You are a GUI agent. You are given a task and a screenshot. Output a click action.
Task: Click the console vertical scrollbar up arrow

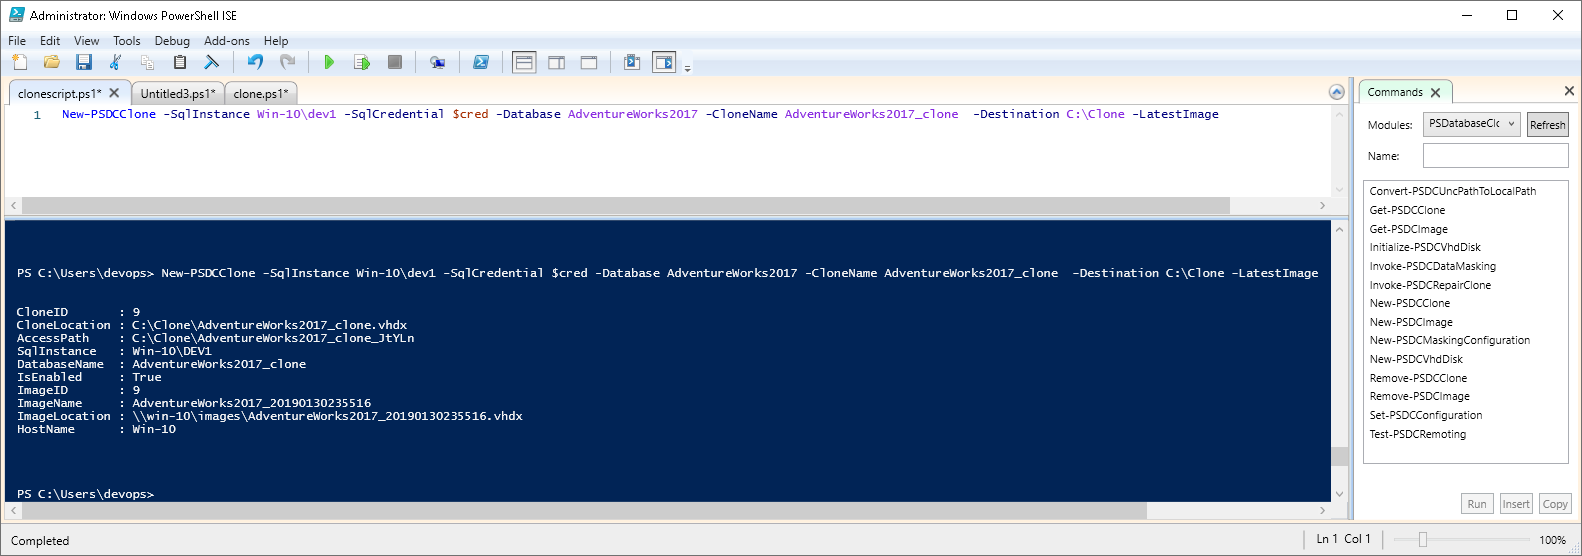click(x=1340, y=229)
